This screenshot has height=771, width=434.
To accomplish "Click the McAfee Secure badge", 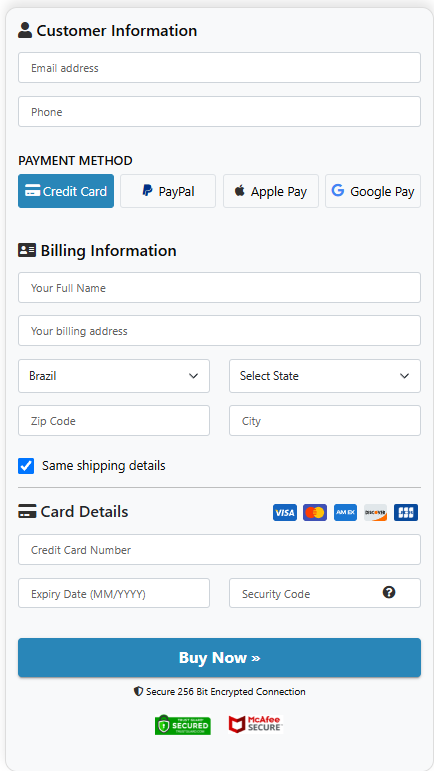I will coord(256,724).
